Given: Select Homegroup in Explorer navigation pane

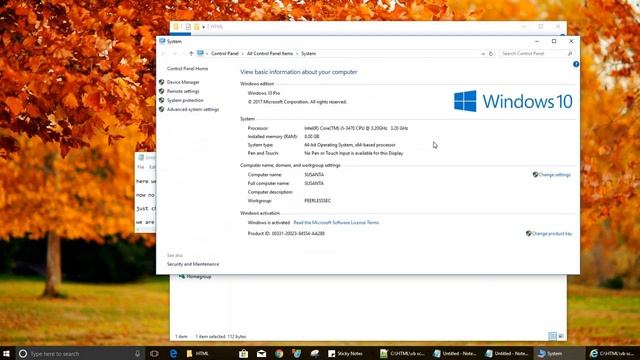Looking at the screenshot, I should [198, 277].
